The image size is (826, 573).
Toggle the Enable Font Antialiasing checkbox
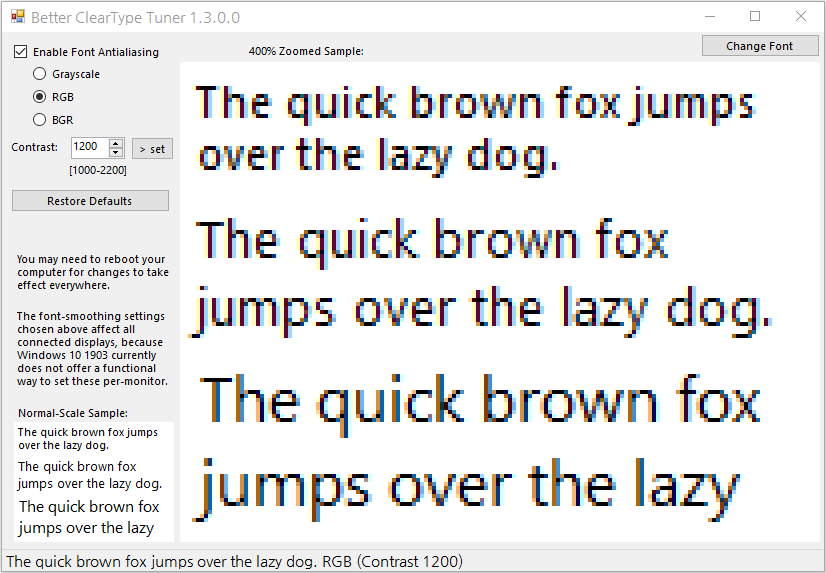[21, 52]
